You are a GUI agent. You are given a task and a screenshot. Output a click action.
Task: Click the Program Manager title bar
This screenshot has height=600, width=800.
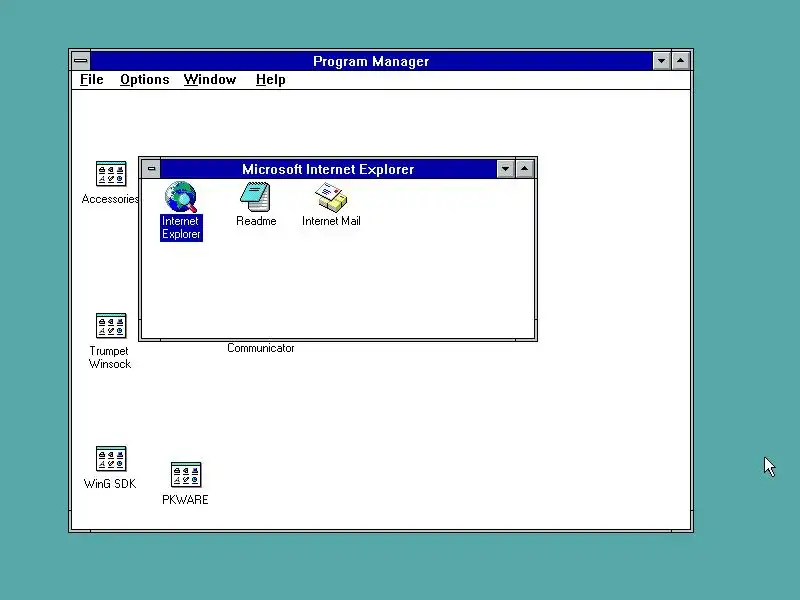(x=371, y=61)
